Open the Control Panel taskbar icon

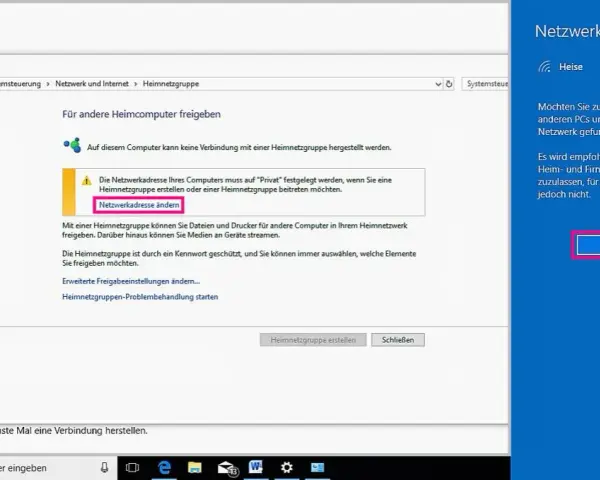[317, 467]
